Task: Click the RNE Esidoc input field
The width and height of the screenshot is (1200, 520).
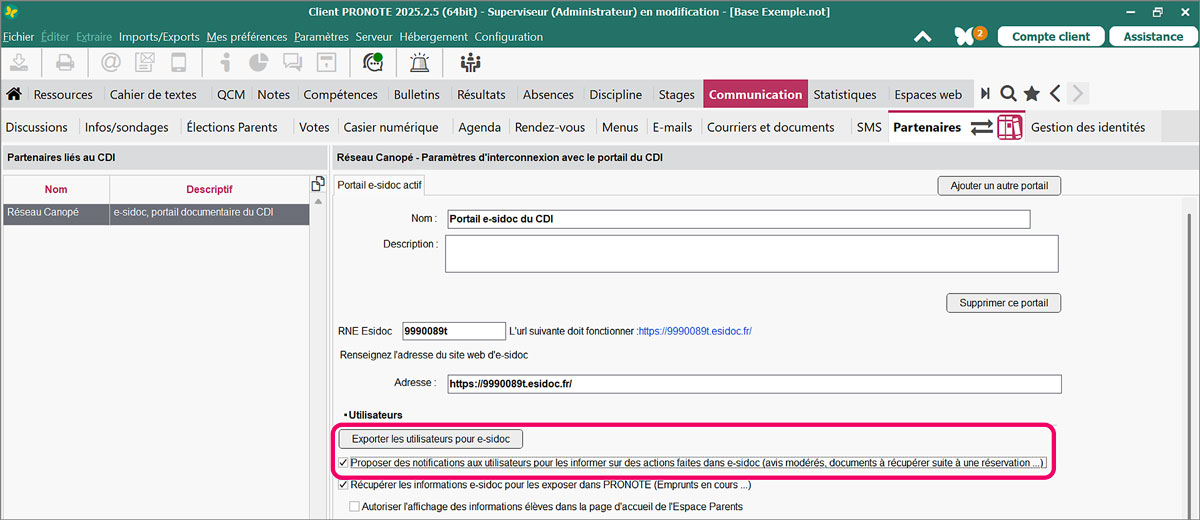Action: (x=454, y=331)
